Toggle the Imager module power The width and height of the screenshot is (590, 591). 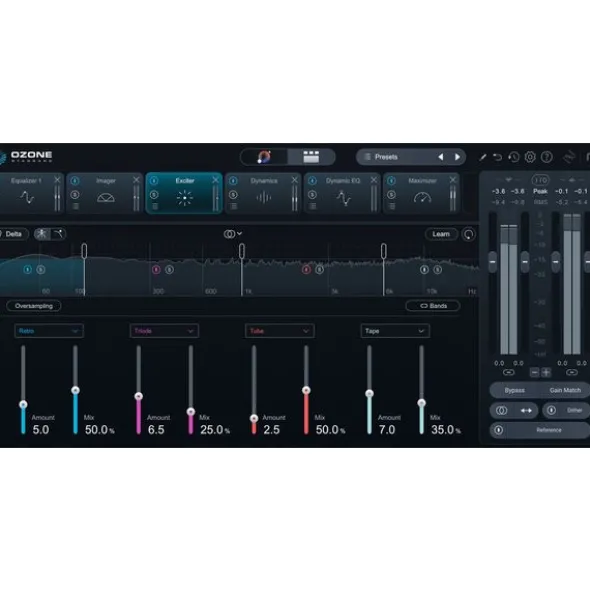[x=75, y=181]
